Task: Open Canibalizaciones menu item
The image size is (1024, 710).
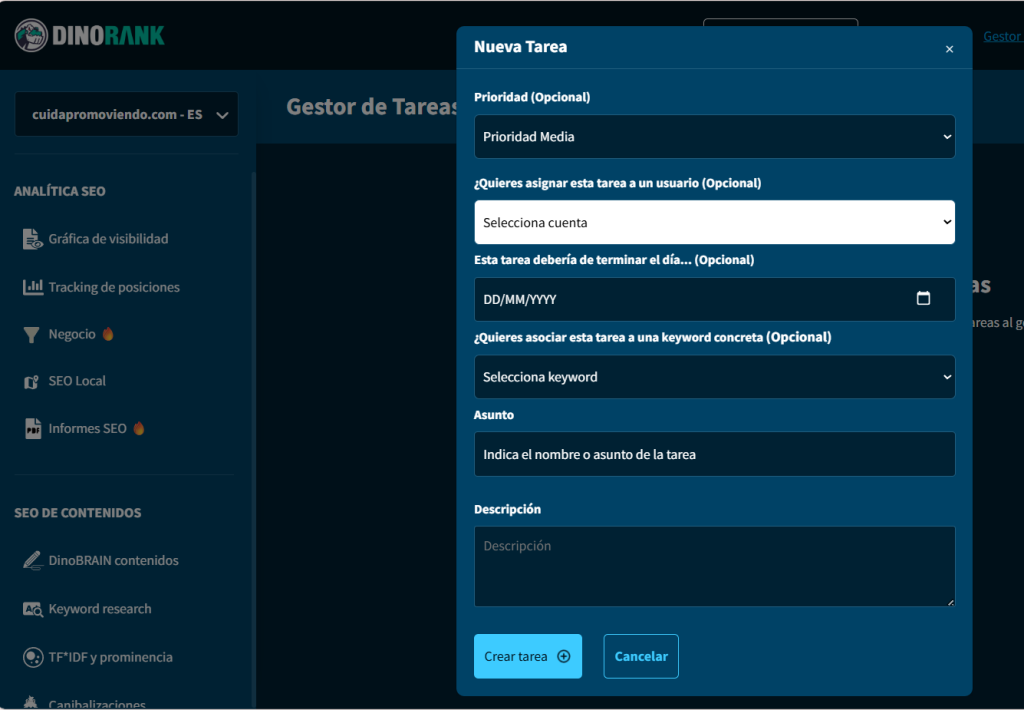Action: (97, 703)
